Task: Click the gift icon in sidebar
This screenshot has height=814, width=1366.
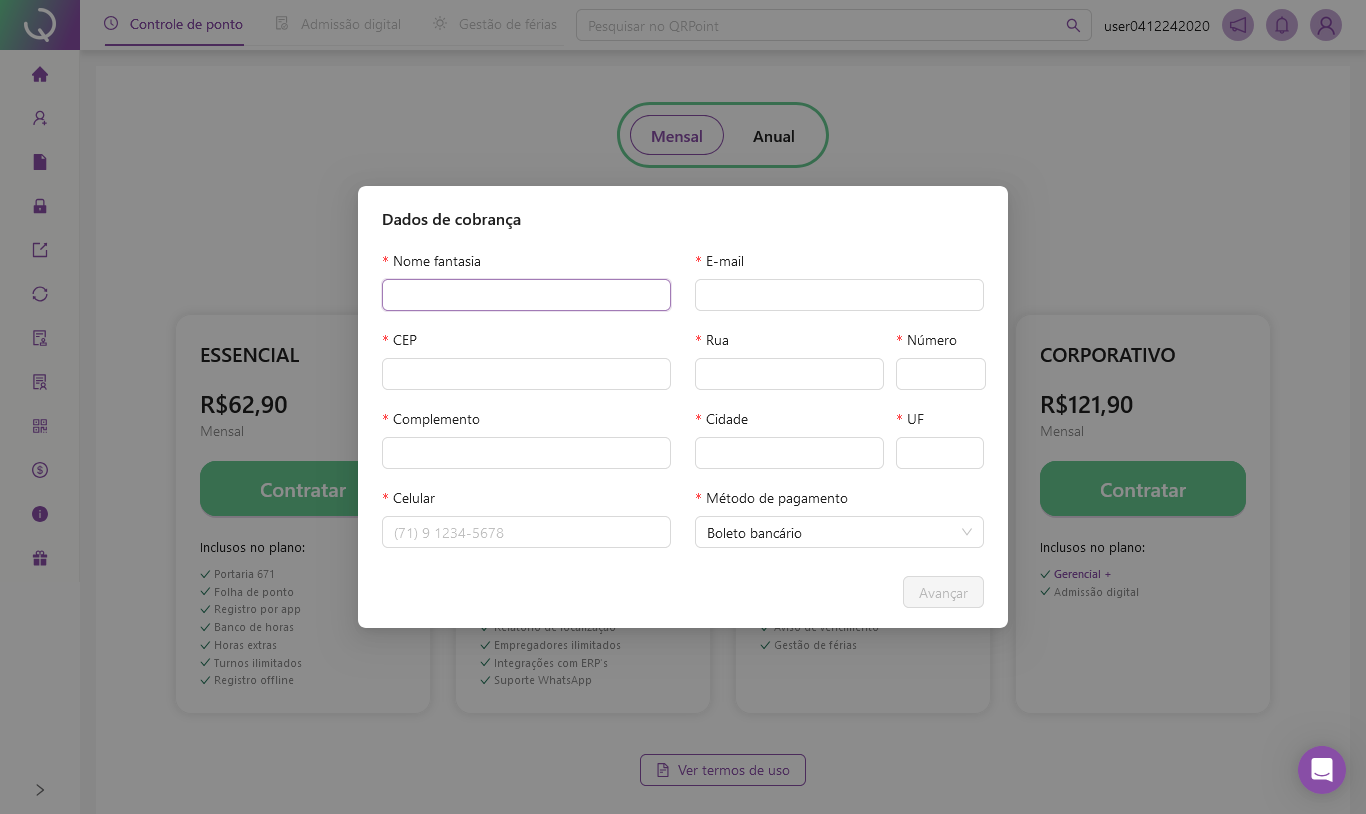Action: pyautogui.click(x=40, y=558)
